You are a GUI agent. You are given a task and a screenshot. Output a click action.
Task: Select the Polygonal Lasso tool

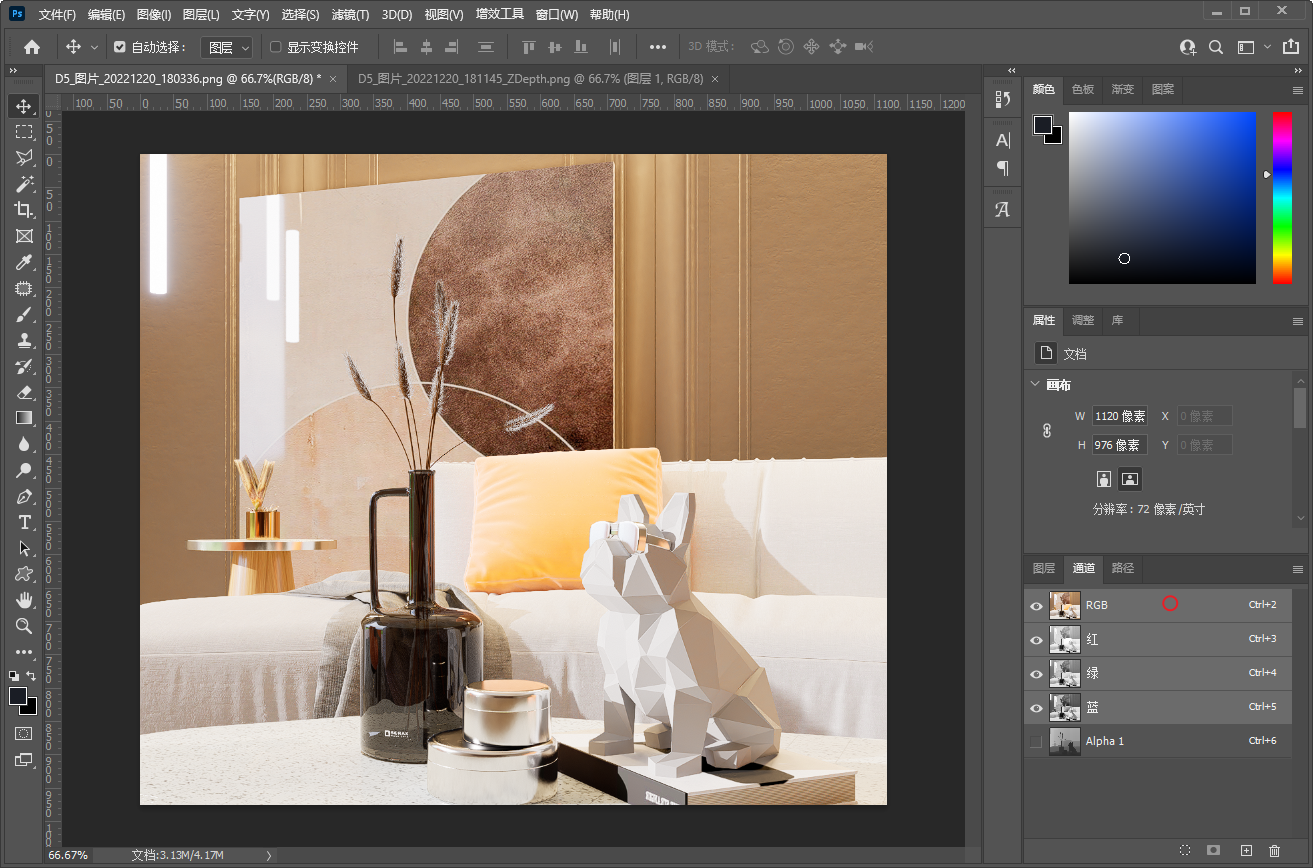(x=24, y=158)
